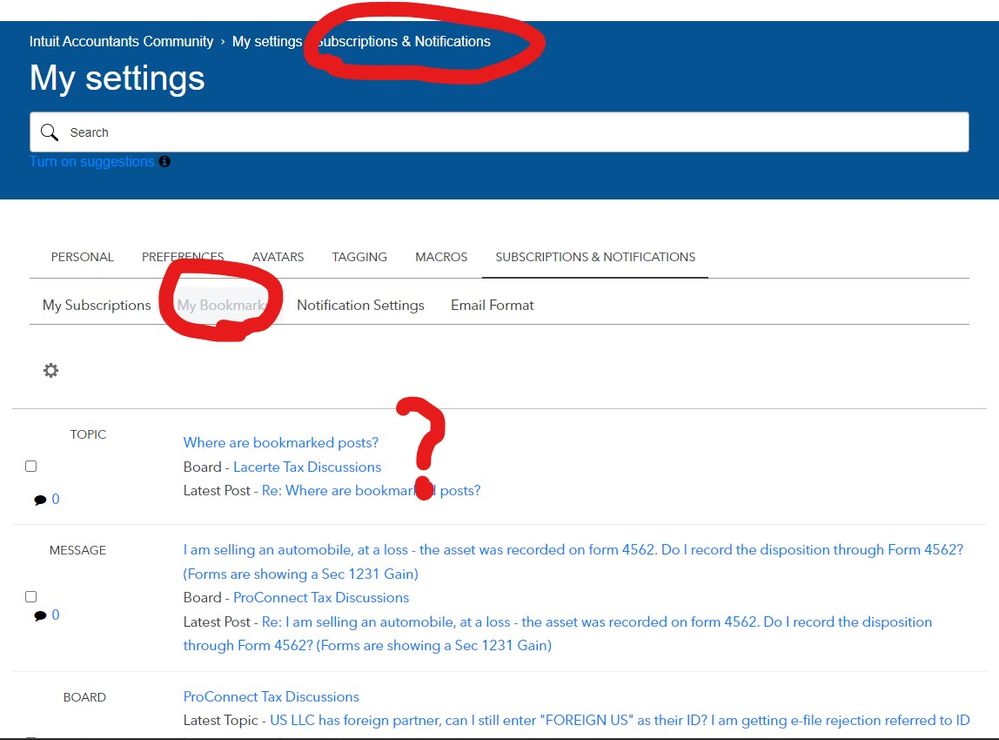The height and width of the screenshot is (740, 999).
Task: Check the Message subscription checkbox
Action: (x=31, y=597)
